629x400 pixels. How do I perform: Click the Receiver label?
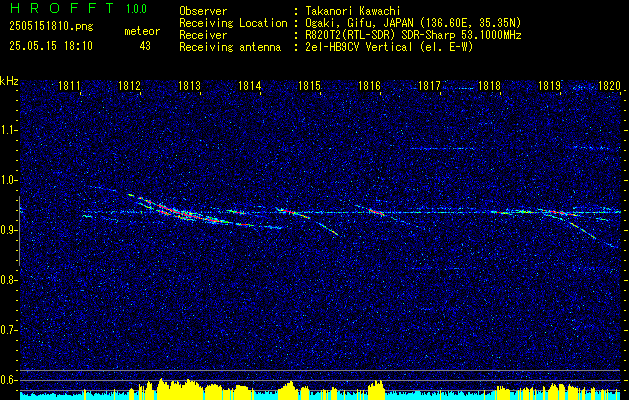pyautogui.click(x=203, y=35)
